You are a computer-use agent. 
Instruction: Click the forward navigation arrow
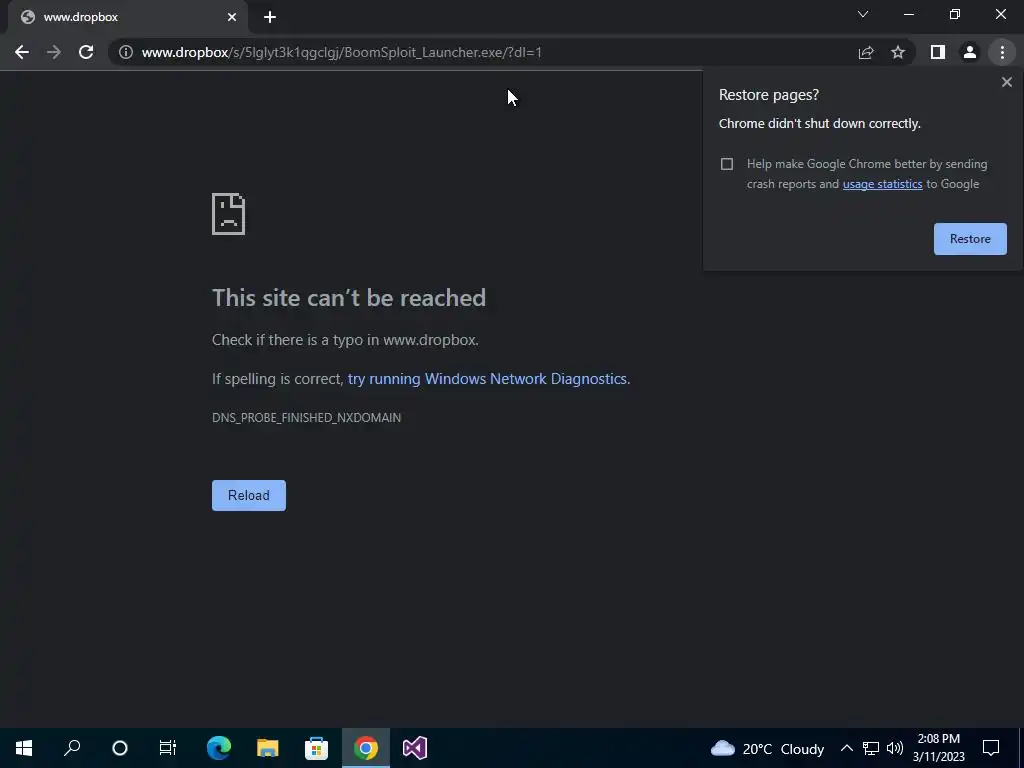(54, 52)
